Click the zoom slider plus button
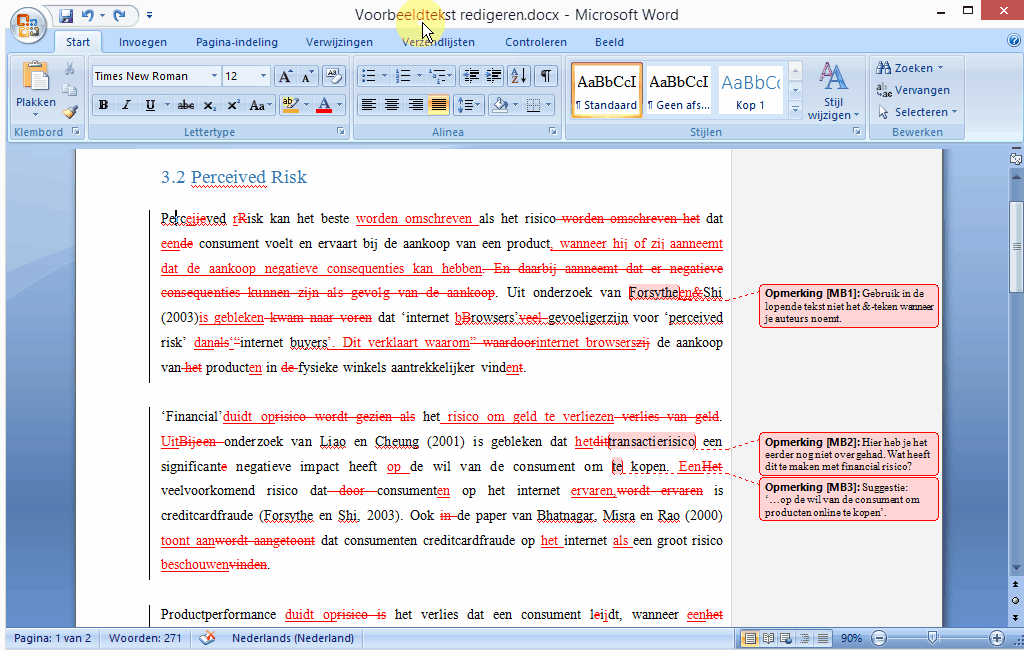 996,638
